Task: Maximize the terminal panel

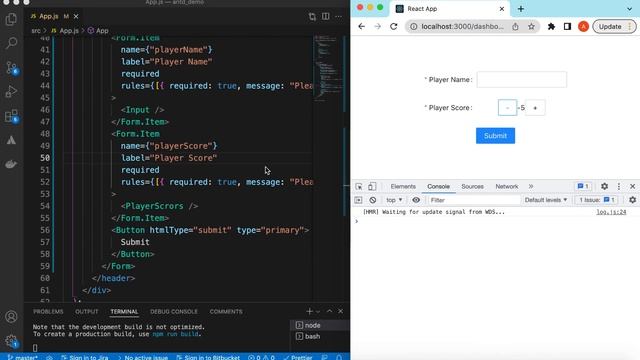Action: point(329,311)
